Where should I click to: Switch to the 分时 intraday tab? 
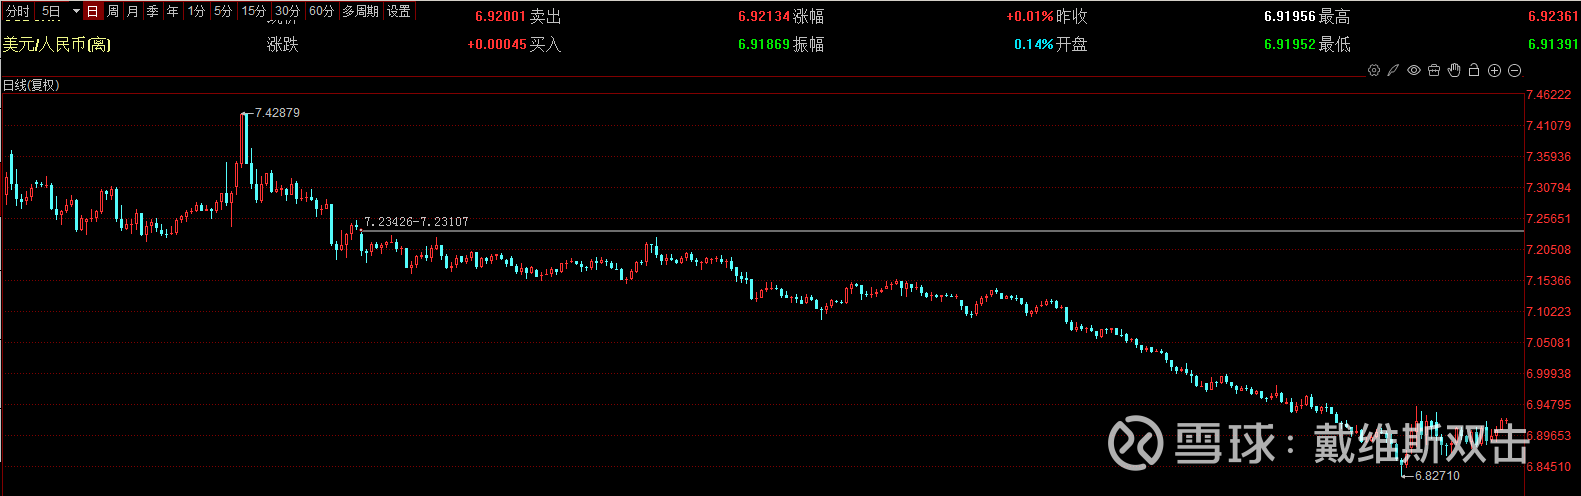[18, 11]
